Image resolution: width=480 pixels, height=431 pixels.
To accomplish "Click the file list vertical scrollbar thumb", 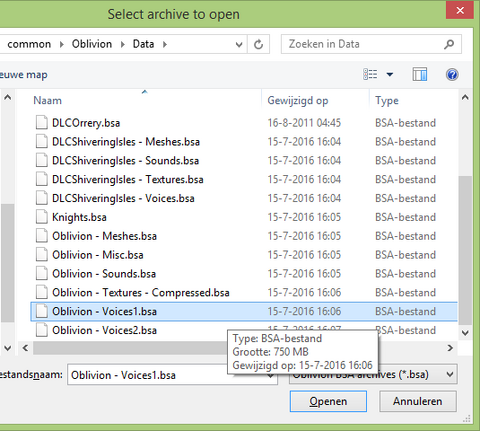I will pyautogui.click(x=465, y=250).
